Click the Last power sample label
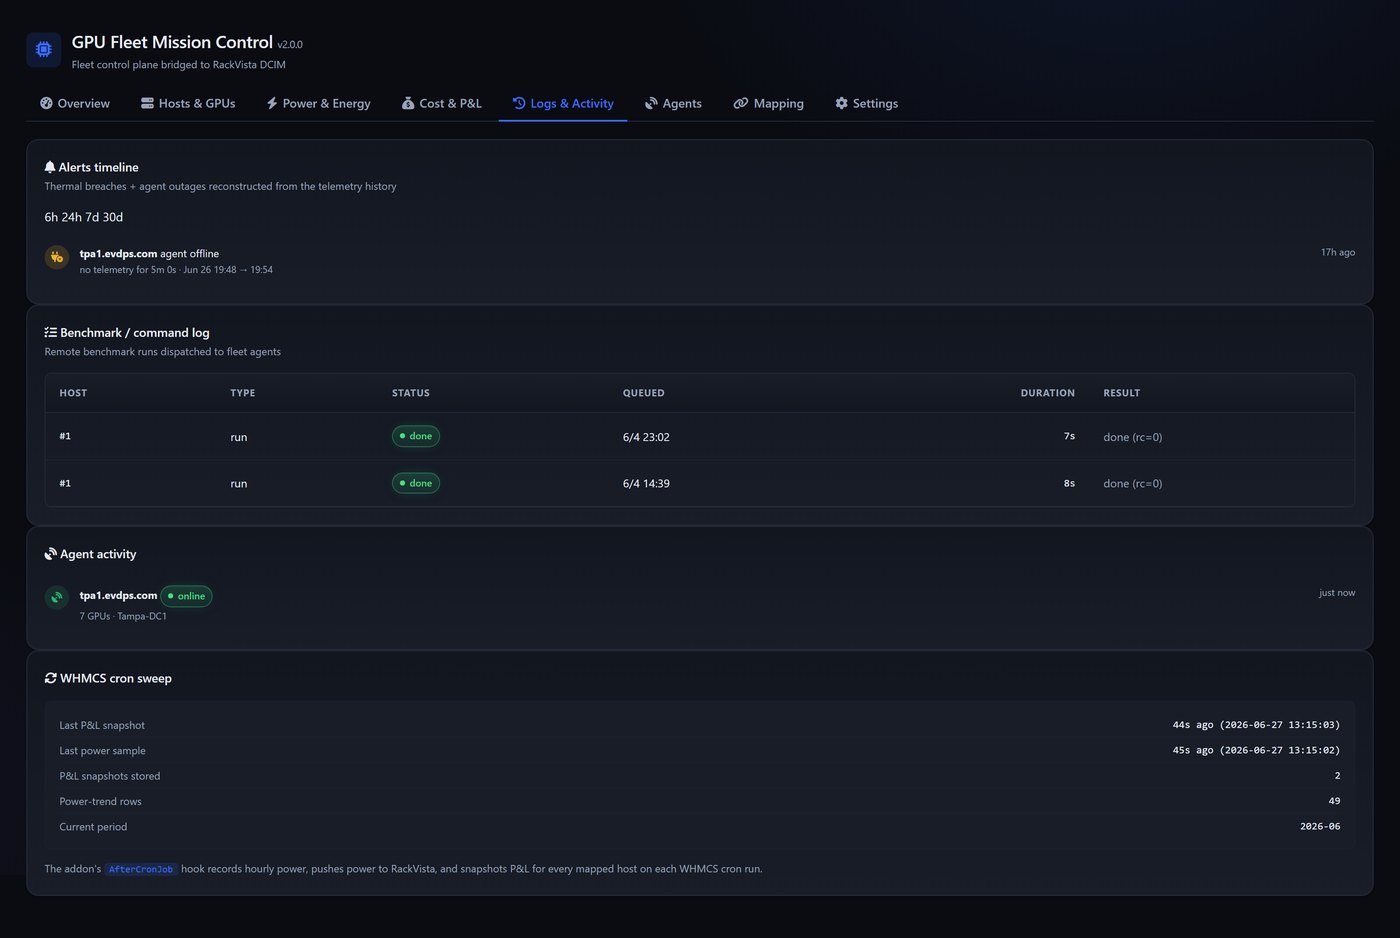The image size is (1400, 938). (102, 750)
